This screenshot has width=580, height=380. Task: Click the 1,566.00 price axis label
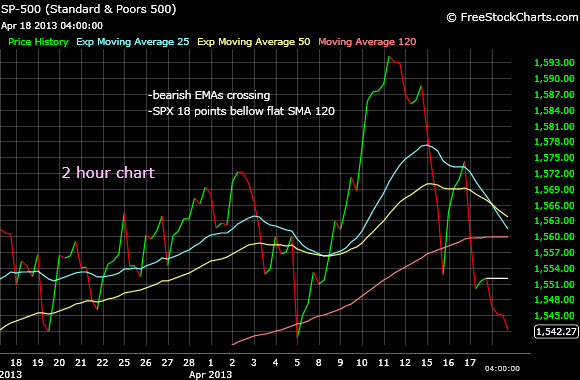pos(554,205)
